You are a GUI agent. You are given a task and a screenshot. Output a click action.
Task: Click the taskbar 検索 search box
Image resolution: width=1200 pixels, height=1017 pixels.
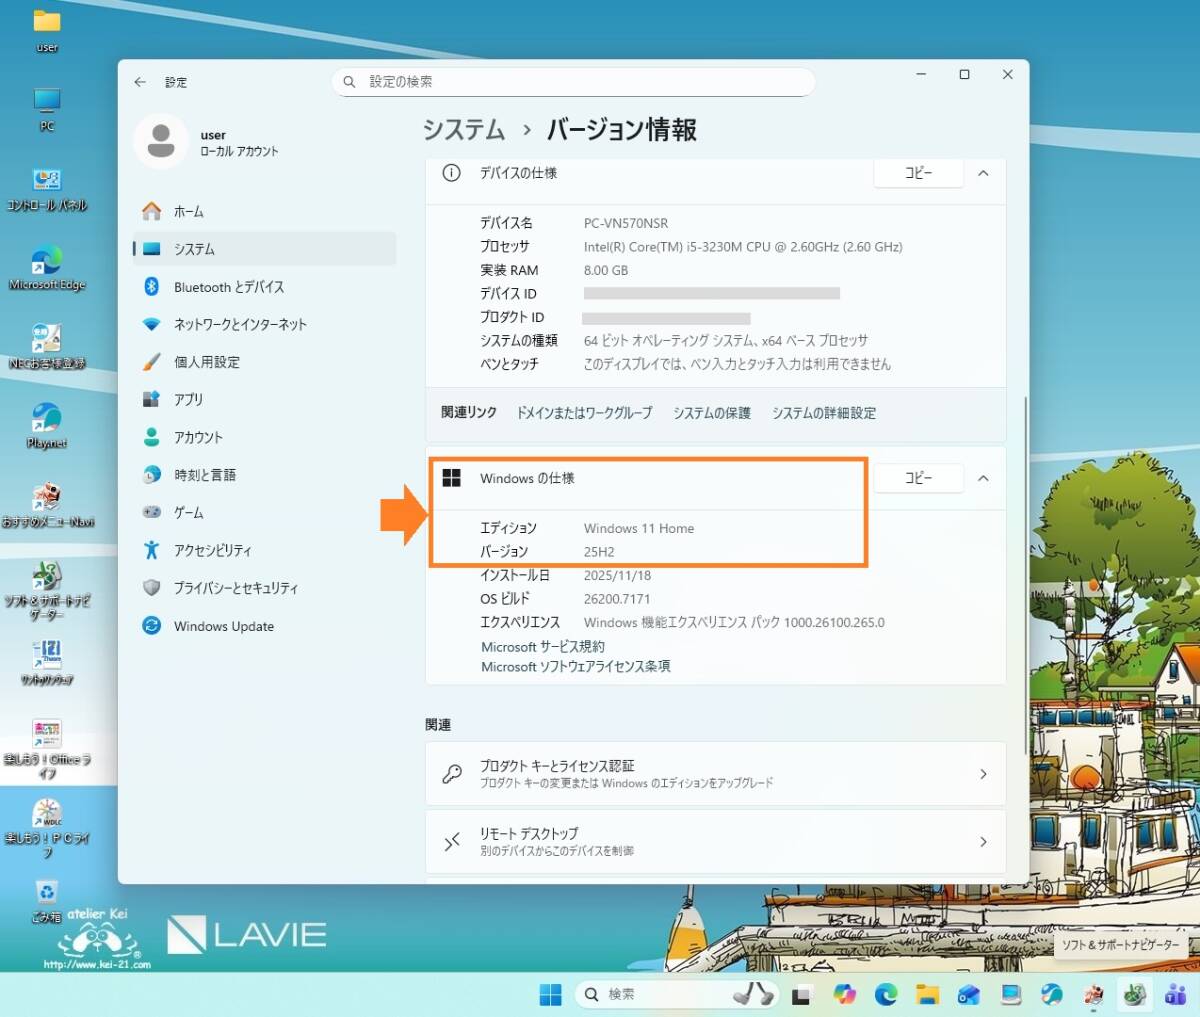pyautogui.click(x=677, y=994)
